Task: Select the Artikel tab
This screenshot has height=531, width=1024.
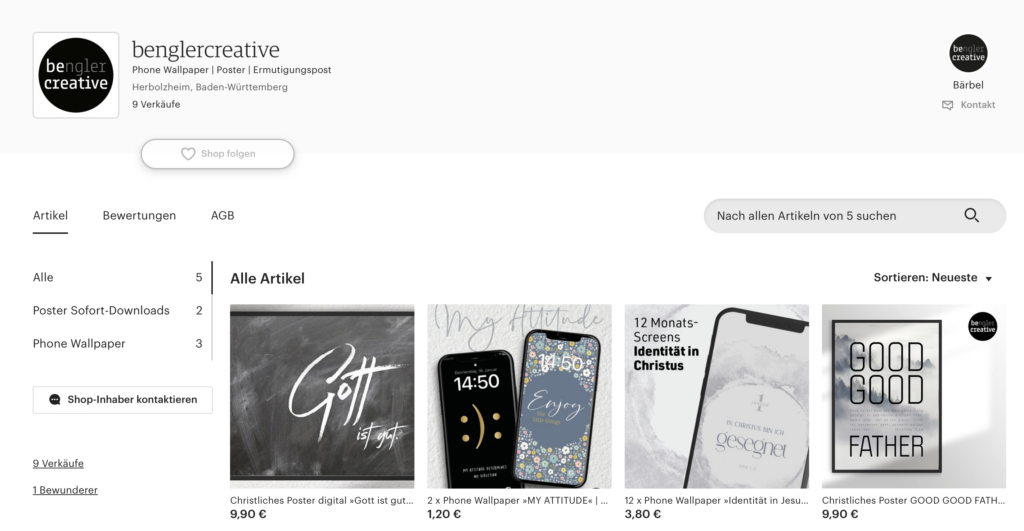Action: click(50, 216)
